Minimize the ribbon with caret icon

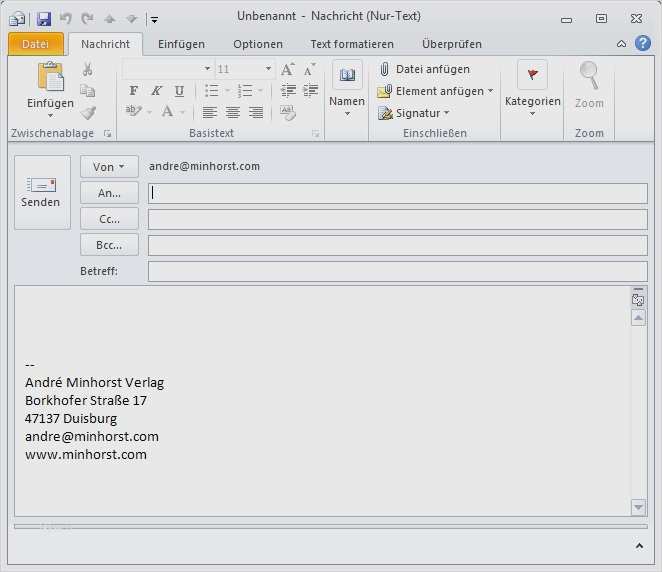click(621, 44)
